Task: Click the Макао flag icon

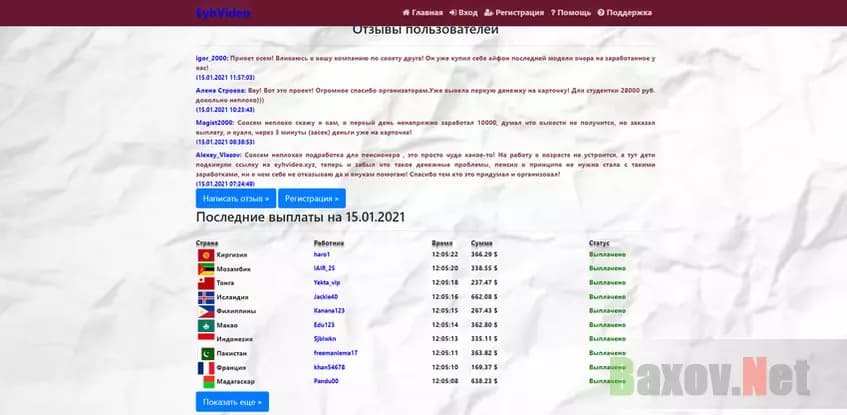Action: tap(205, 325)
